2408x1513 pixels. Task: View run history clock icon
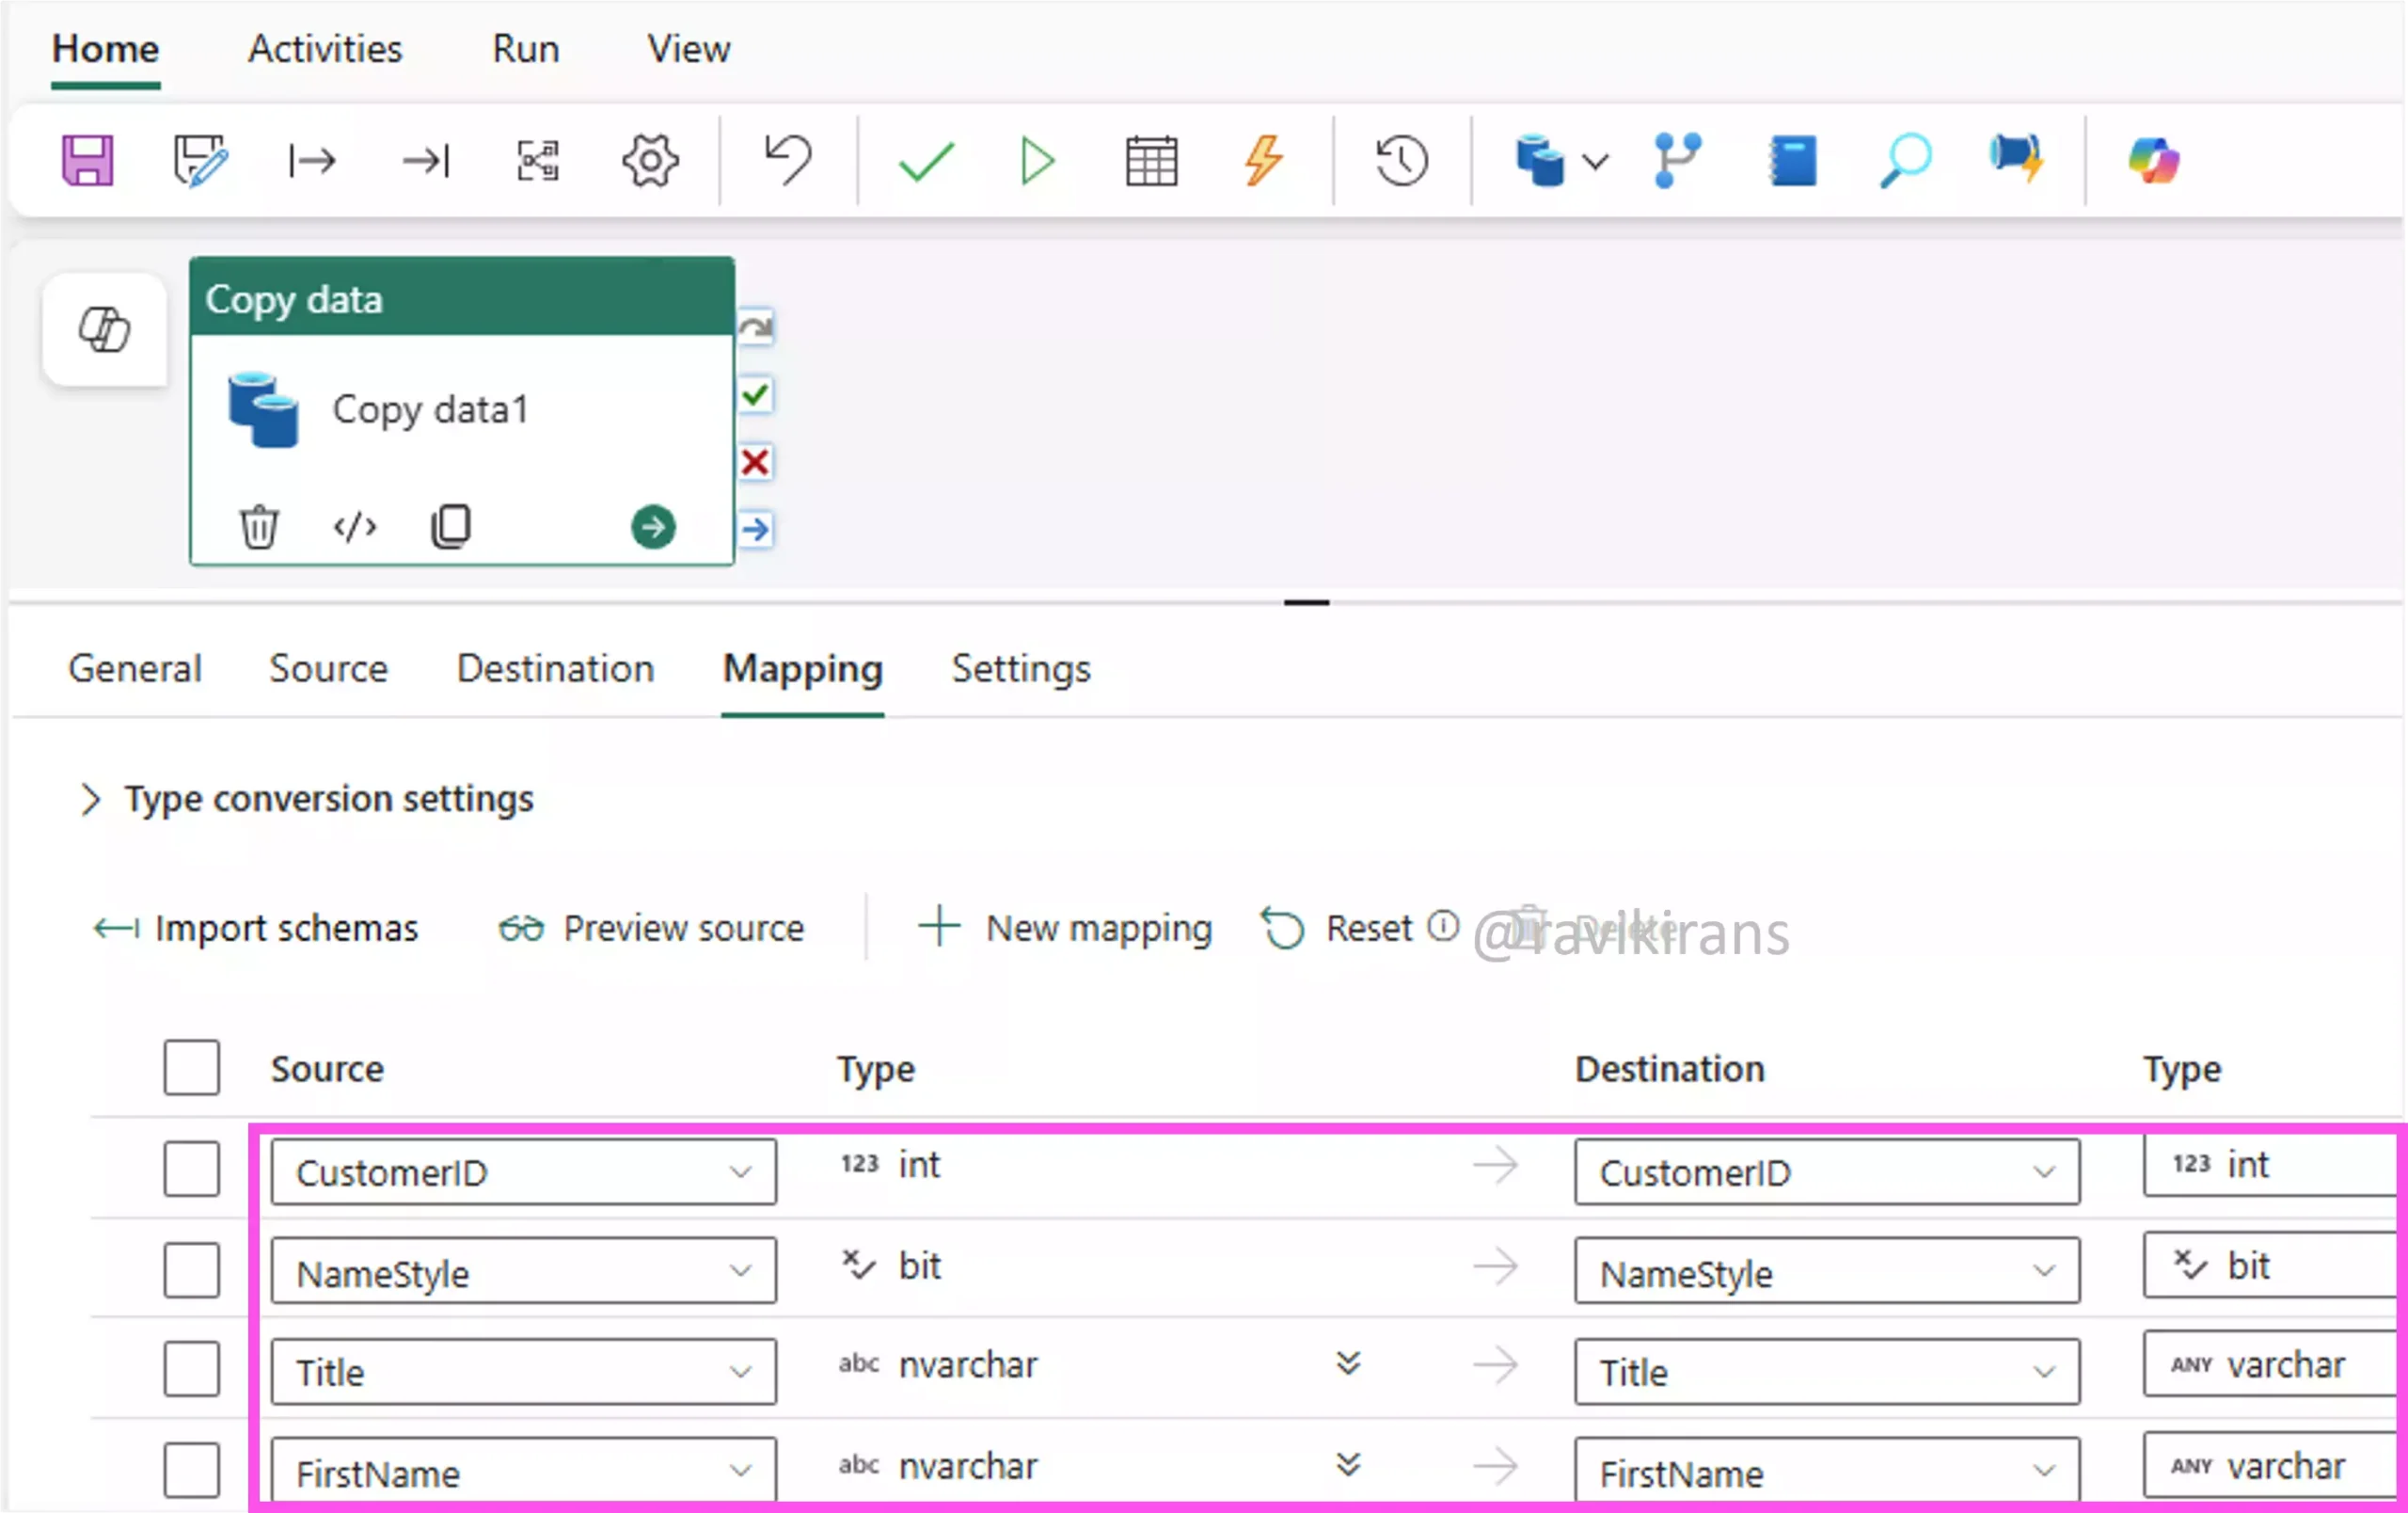1401,160
